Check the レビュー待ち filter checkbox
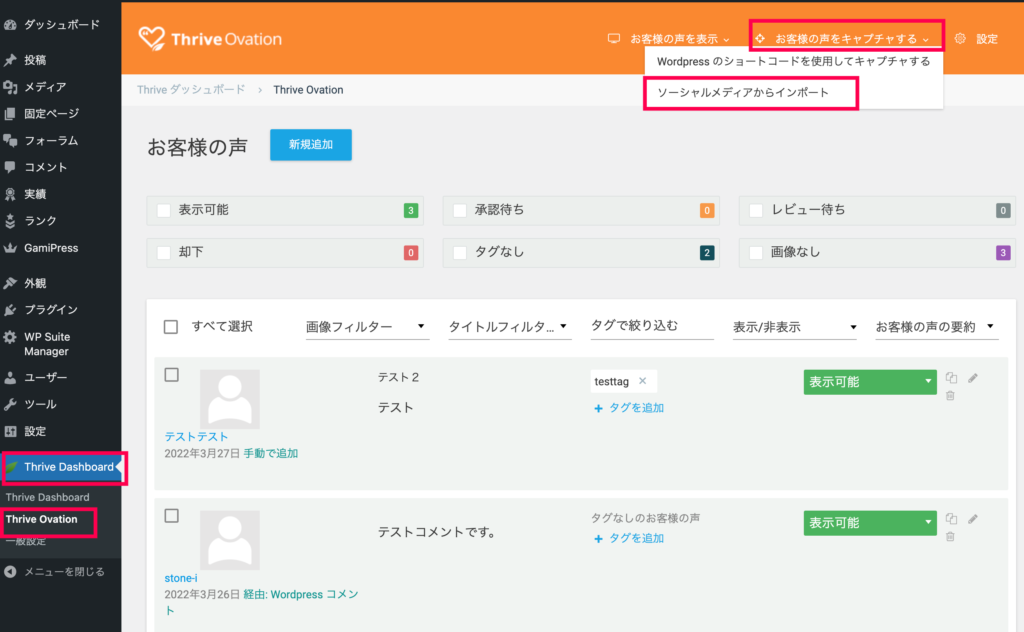This screenshot has width=1024, height=632. tap(756, 210)
